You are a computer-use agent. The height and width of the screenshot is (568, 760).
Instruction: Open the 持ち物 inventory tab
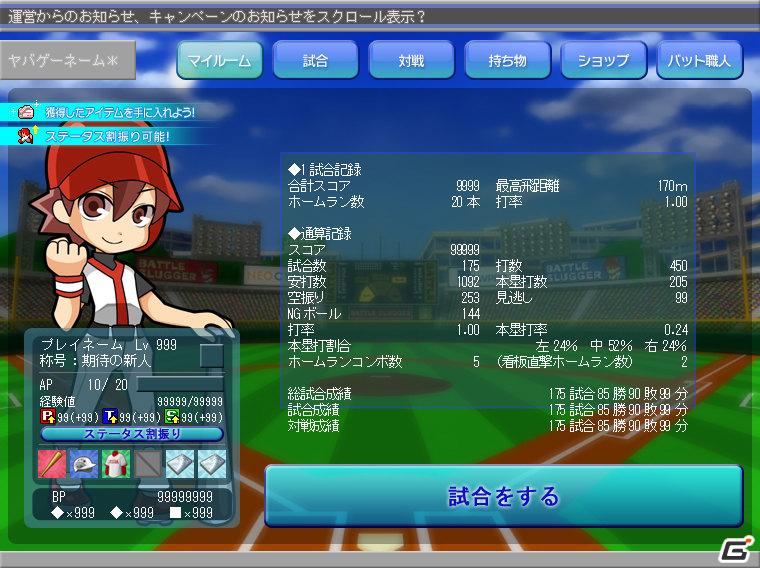tap(507, 61)
